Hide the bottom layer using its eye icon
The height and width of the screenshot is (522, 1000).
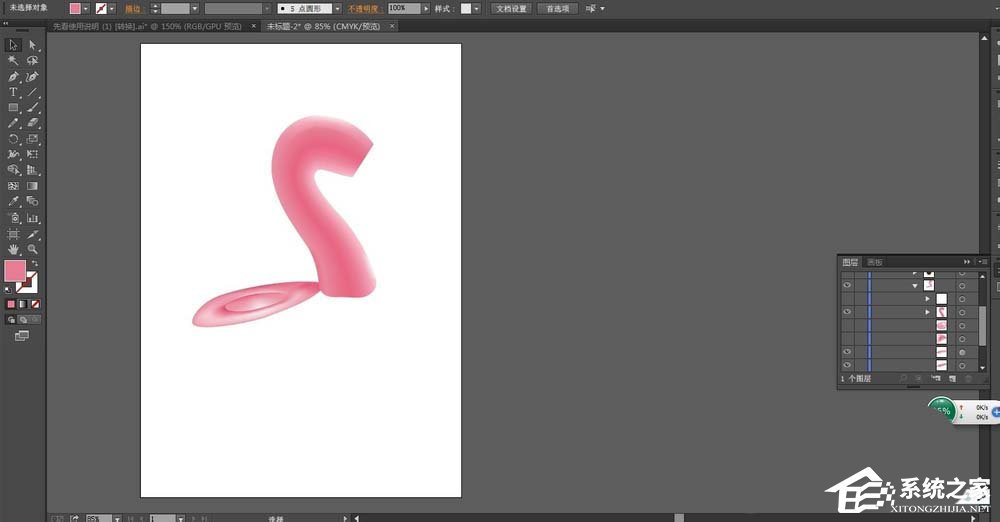[847, 365]
